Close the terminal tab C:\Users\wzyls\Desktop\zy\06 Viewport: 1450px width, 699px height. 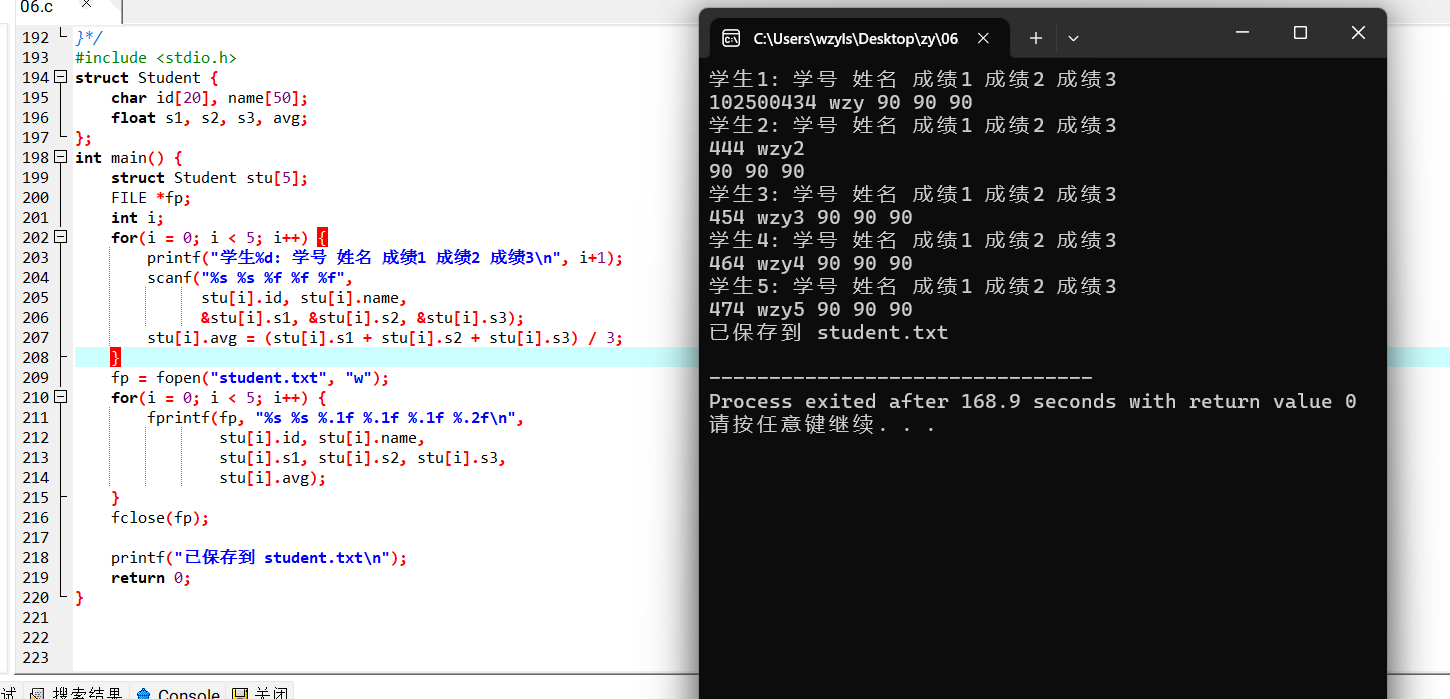983,38
